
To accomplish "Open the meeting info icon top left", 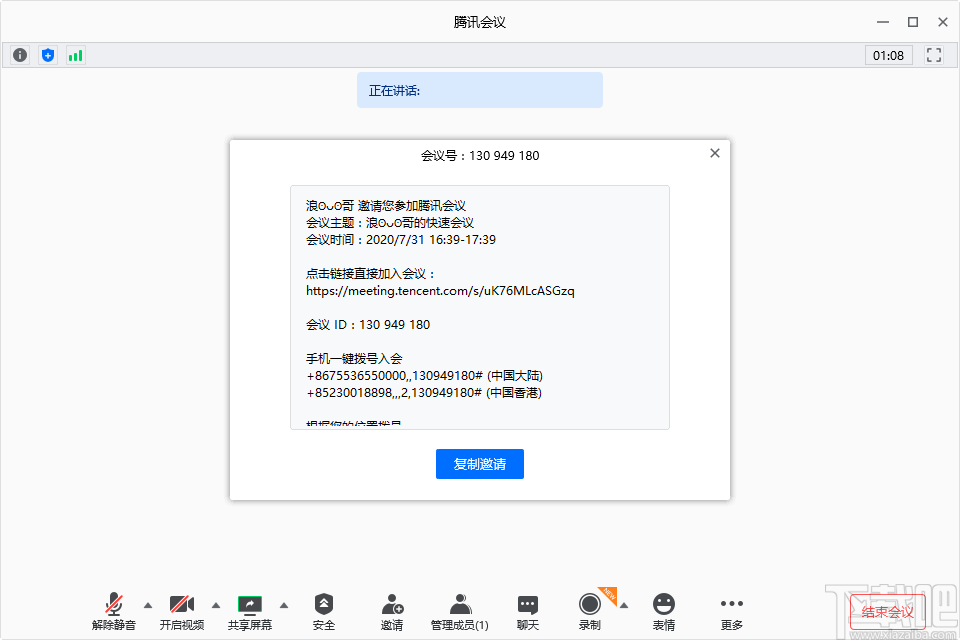I will [x=19, y=55].
